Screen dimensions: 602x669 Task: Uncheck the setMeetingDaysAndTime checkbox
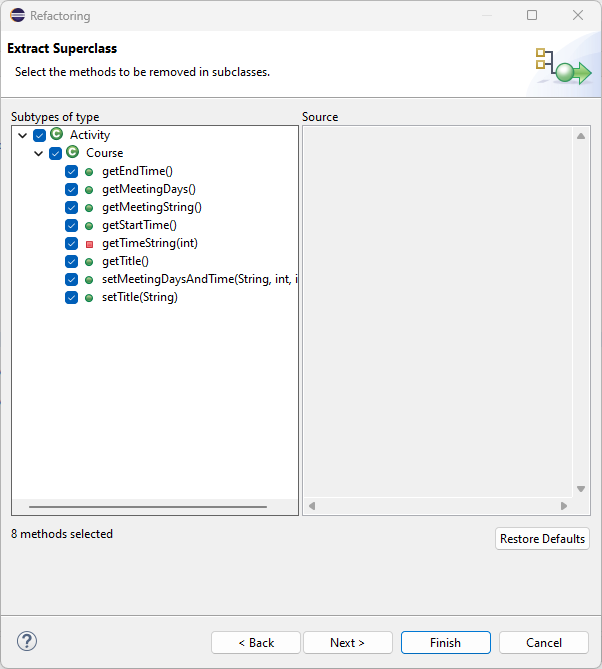coord(71,279)
